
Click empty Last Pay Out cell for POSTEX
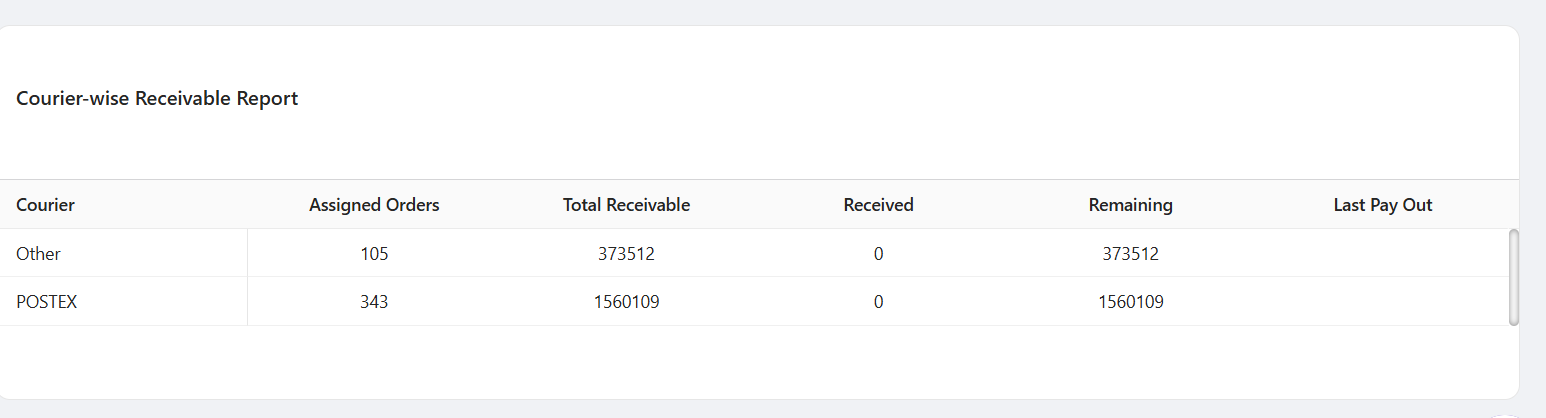pyautogui.click(x=1382, y=302)
